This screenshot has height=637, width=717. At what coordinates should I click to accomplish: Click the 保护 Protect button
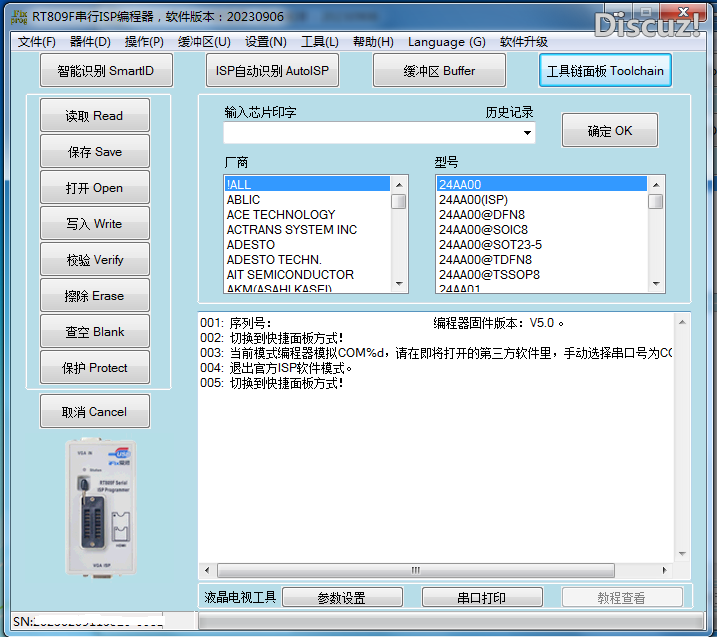pos(95,367)
